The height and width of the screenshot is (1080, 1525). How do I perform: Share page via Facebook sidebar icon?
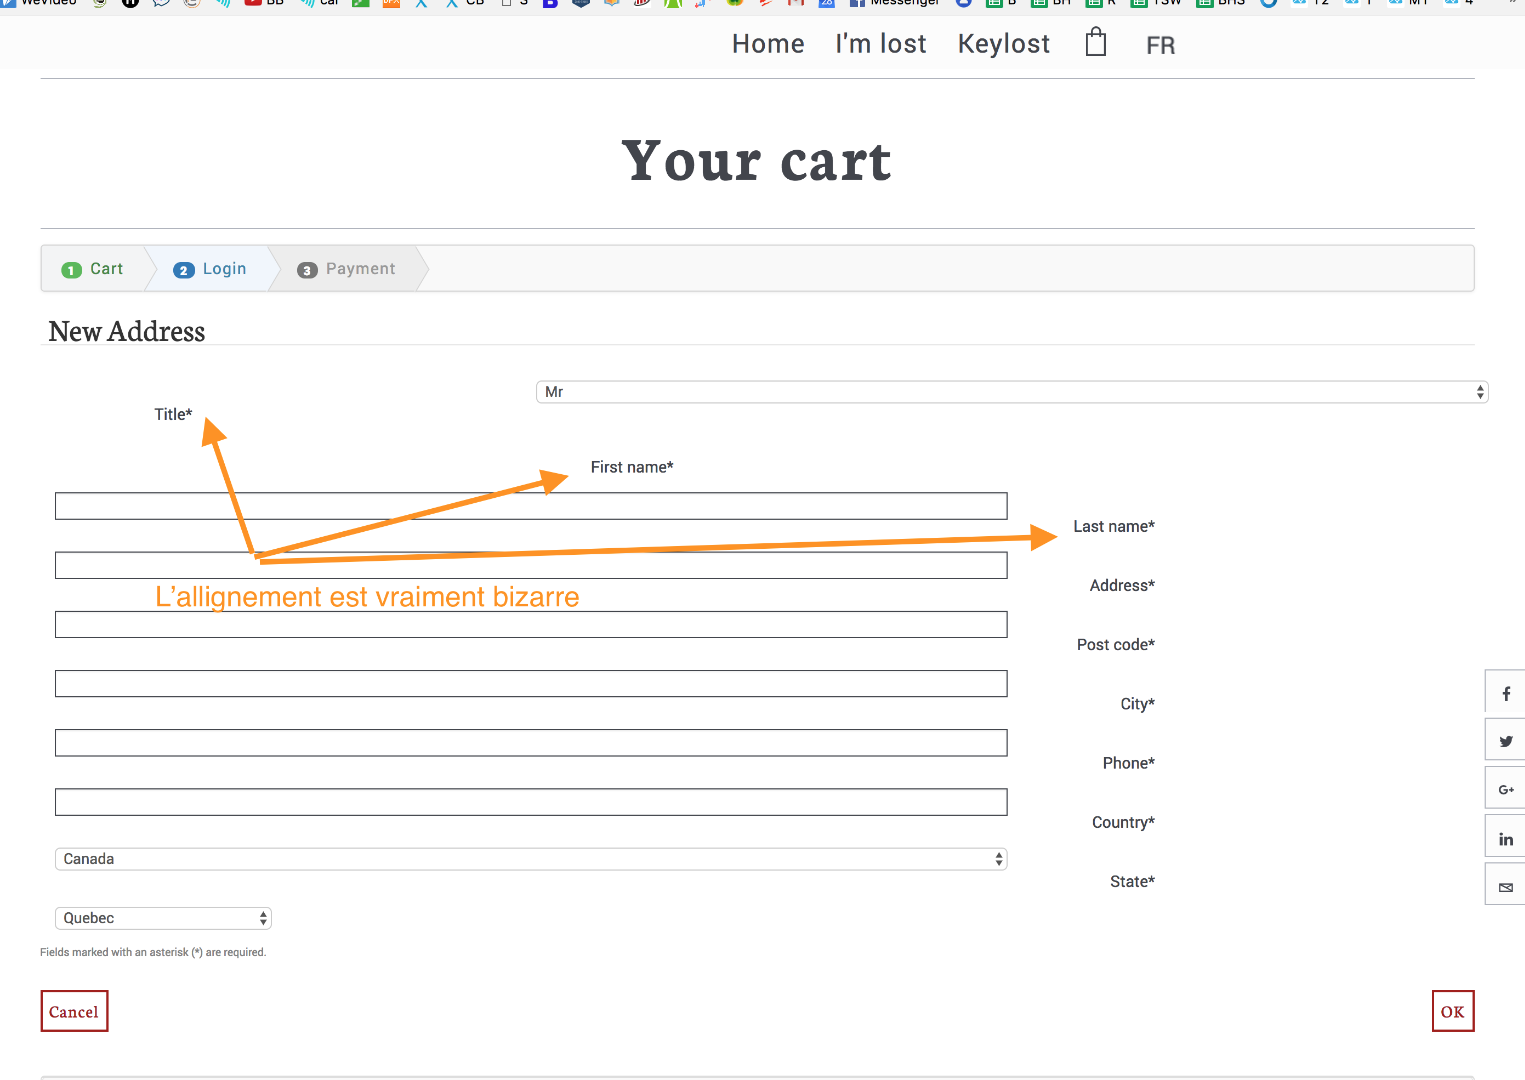1505,694
